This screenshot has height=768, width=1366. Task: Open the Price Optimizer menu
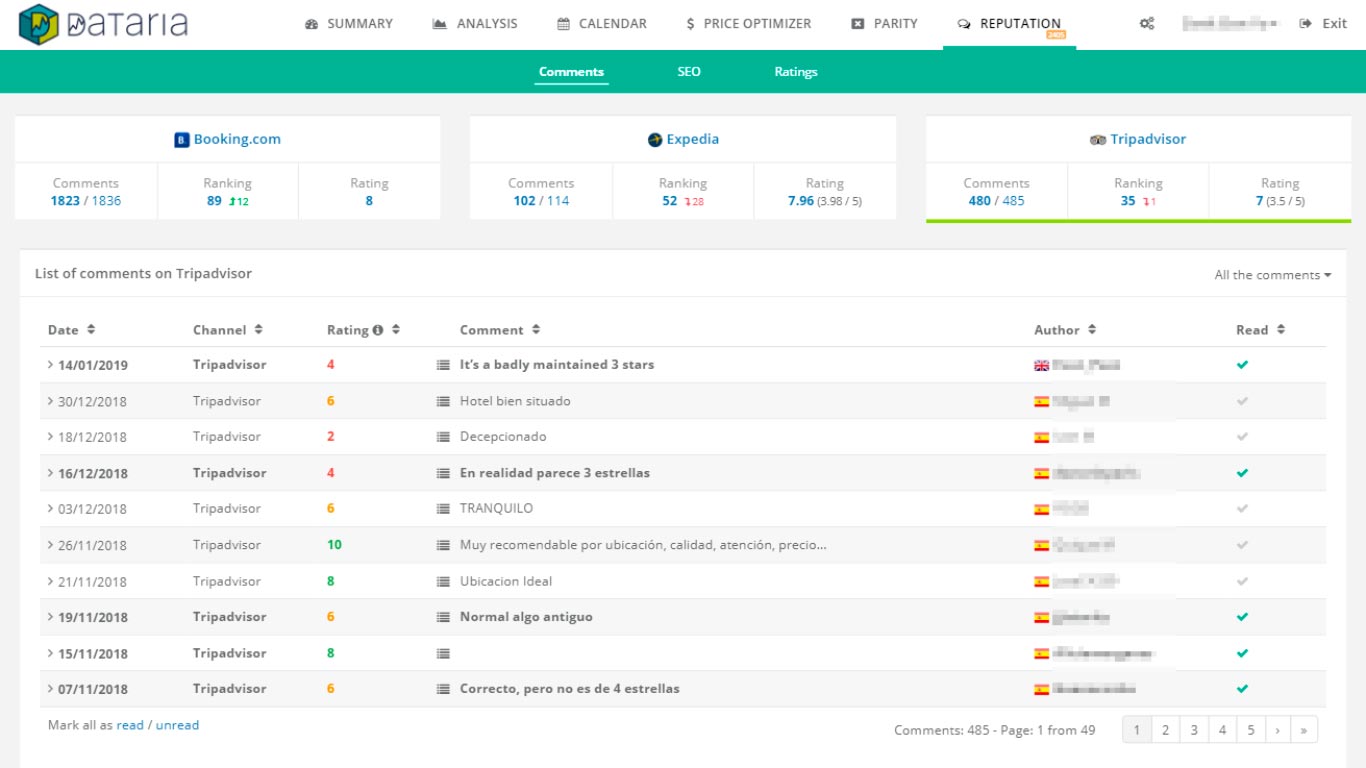748,24
